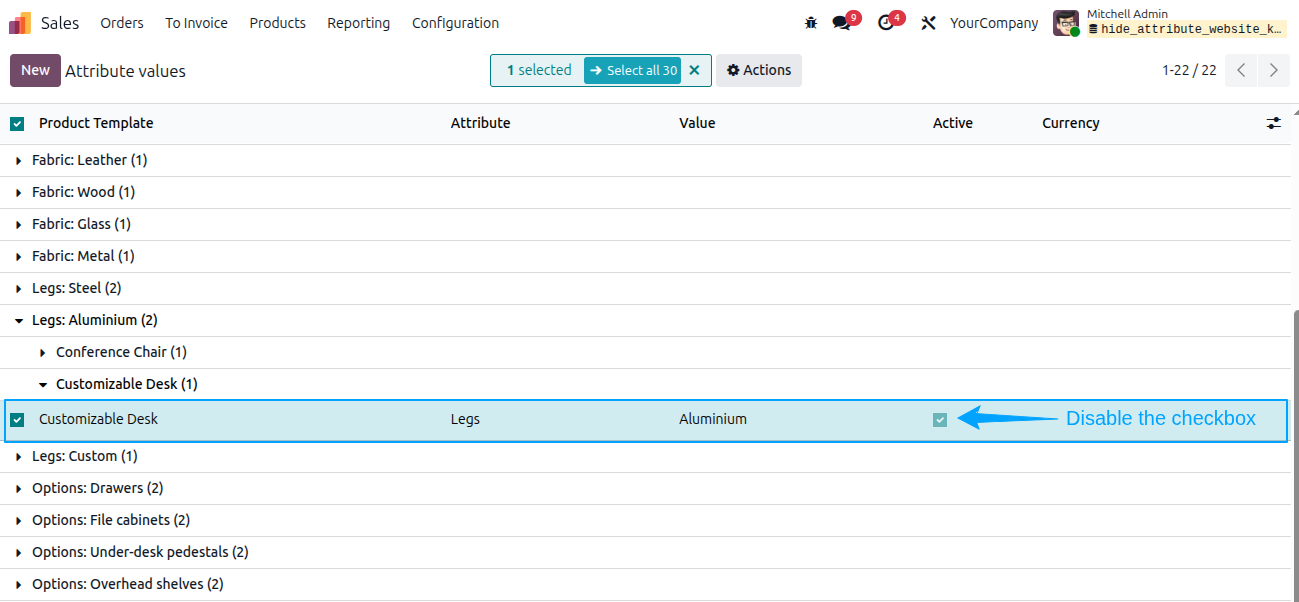Clear selection with the X icon
The width and height of the screenshot is (1299, 602).
click(x=695, y=70)
